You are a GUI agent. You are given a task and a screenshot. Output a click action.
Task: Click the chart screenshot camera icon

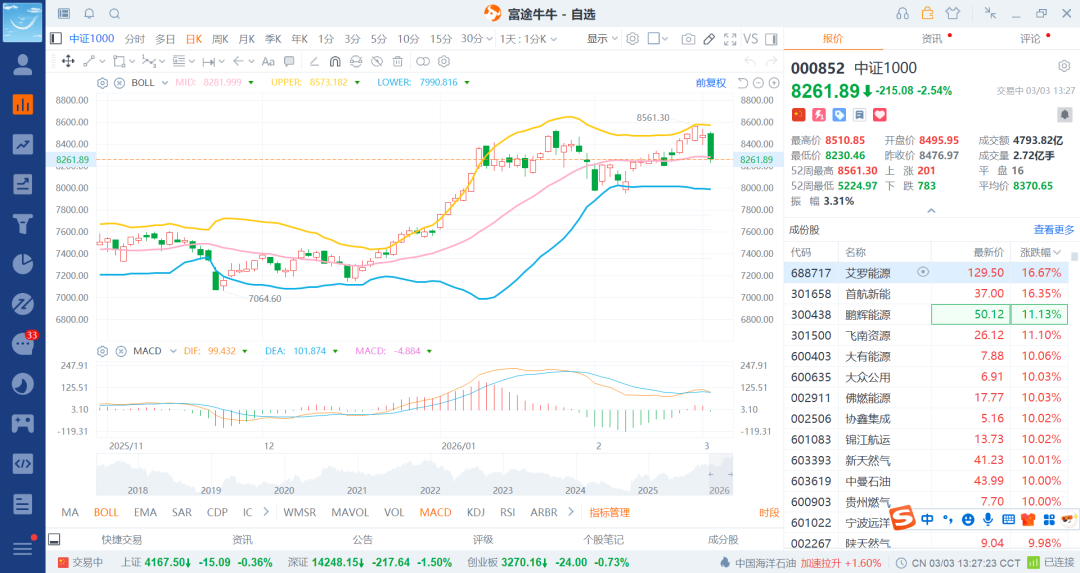[688, 39]
